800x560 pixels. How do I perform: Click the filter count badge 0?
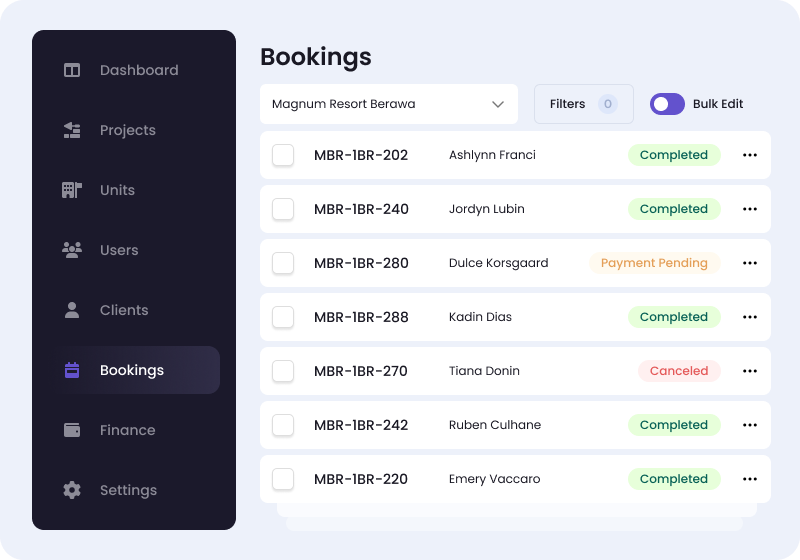click(x=608, y=104)
